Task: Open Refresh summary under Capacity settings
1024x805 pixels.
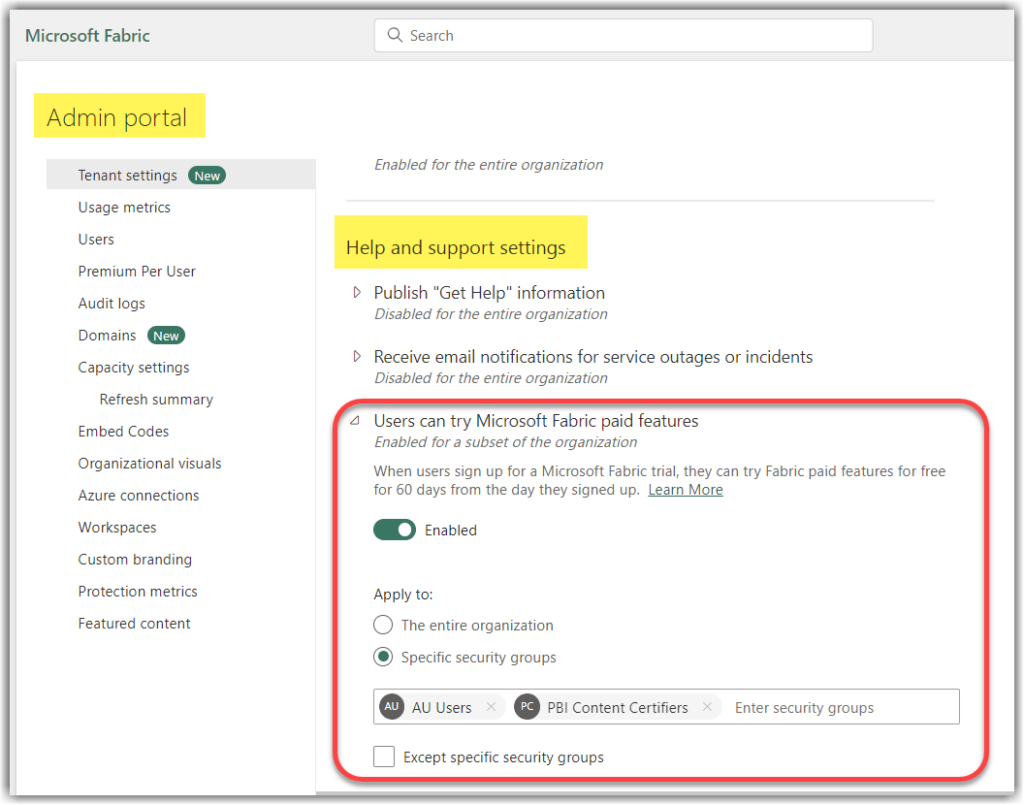Action: coord(156,399)
